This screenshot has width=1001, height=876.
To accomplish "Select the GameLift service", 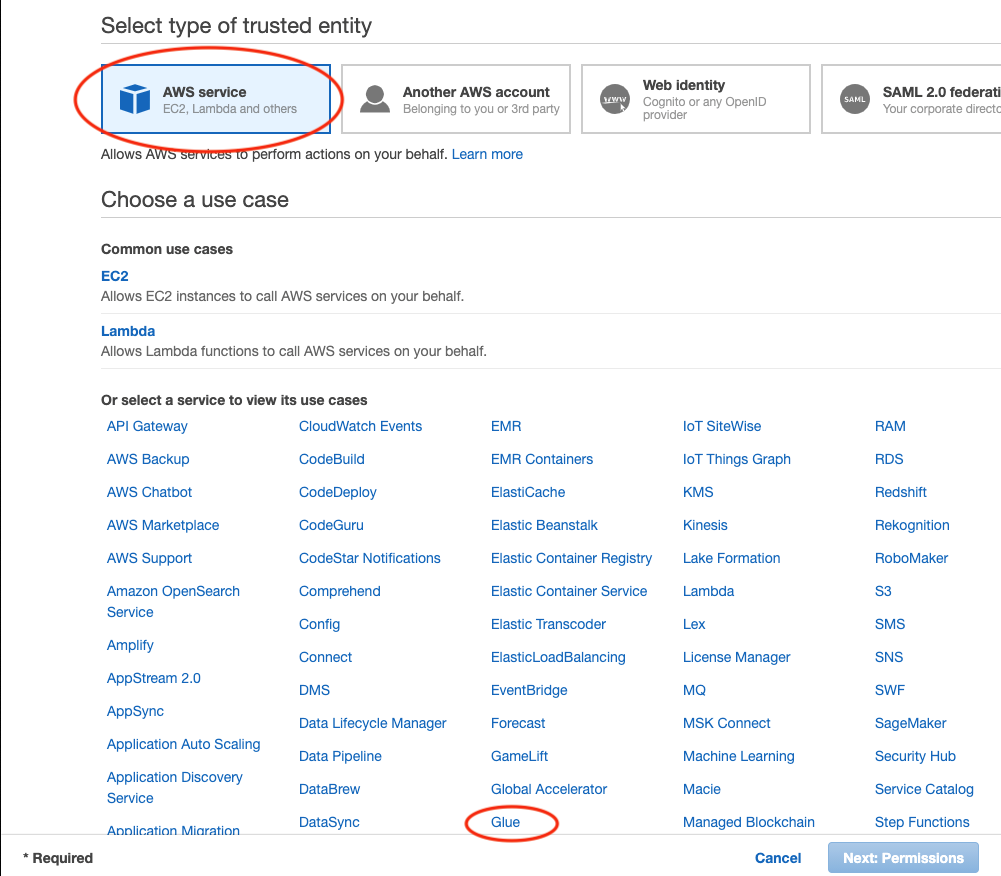I will tap(520, 756).
